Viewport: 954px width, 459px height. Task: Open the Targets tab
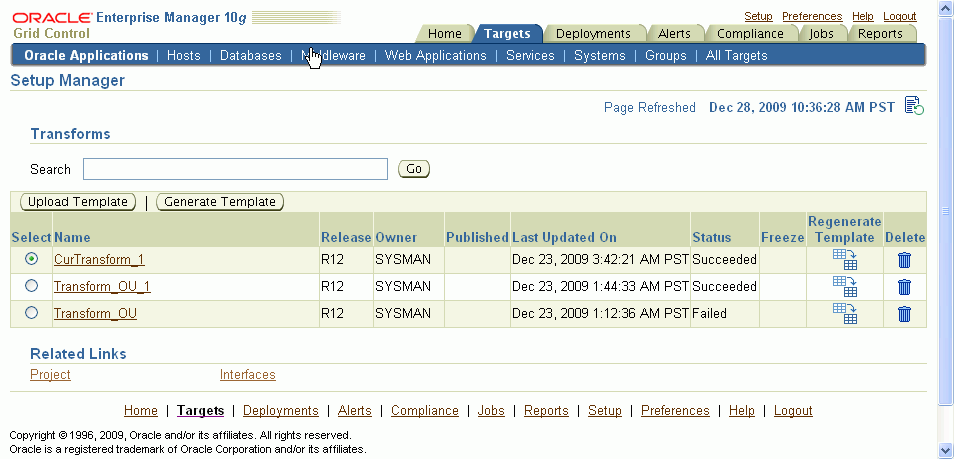coord(507,33)
